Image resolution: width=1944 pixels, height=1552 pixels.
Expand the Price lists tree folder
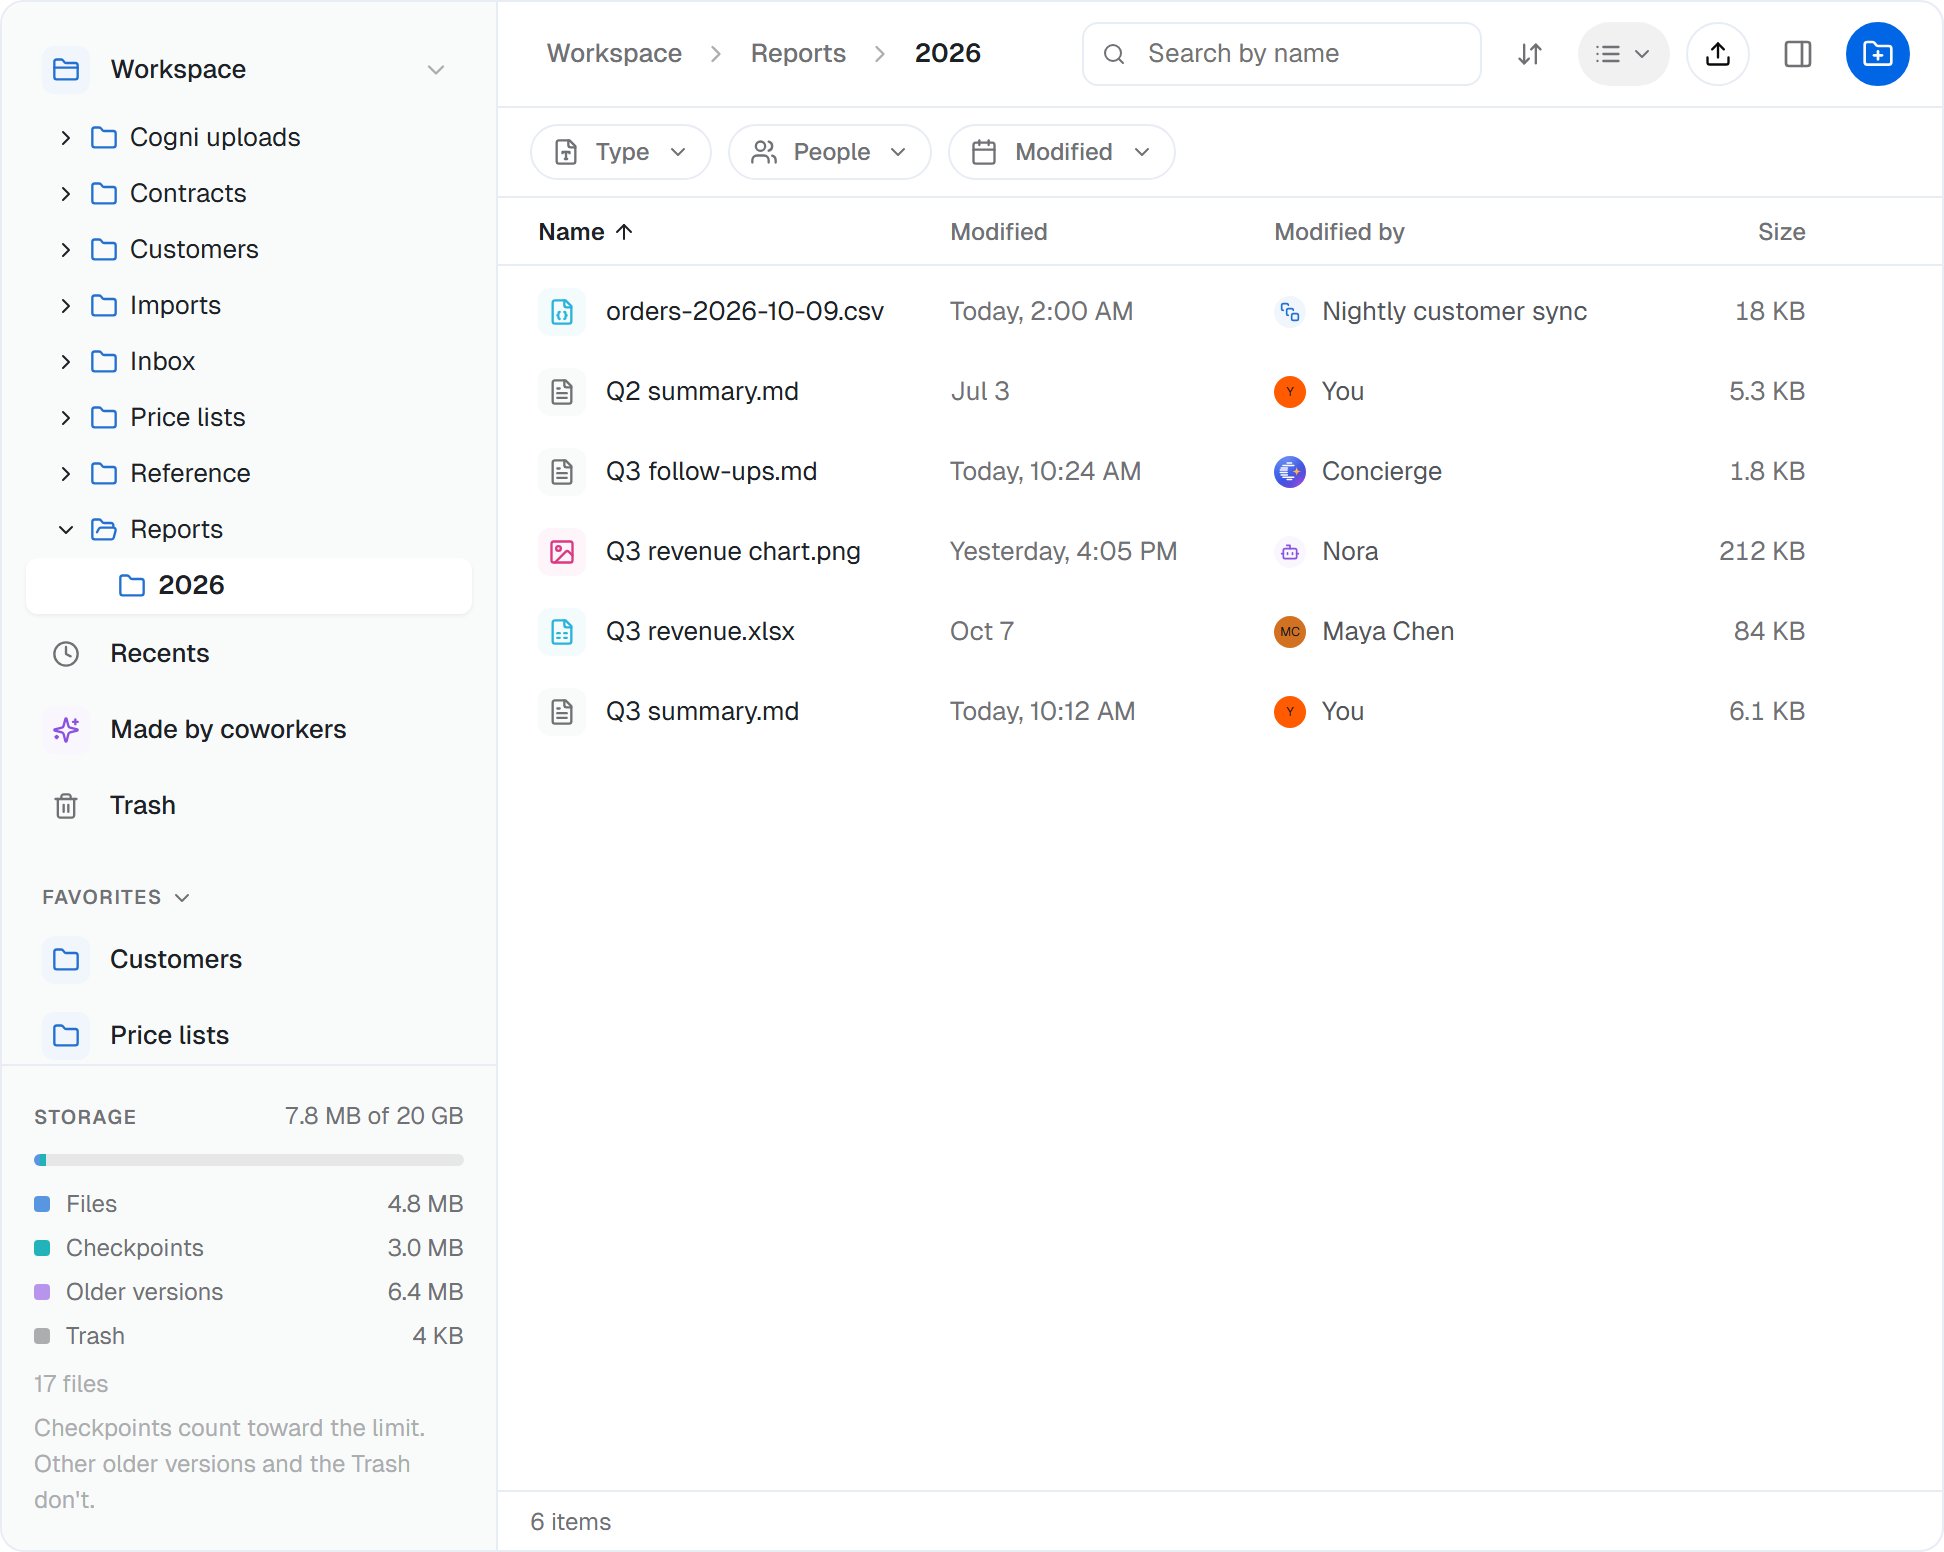click(66, 418)
